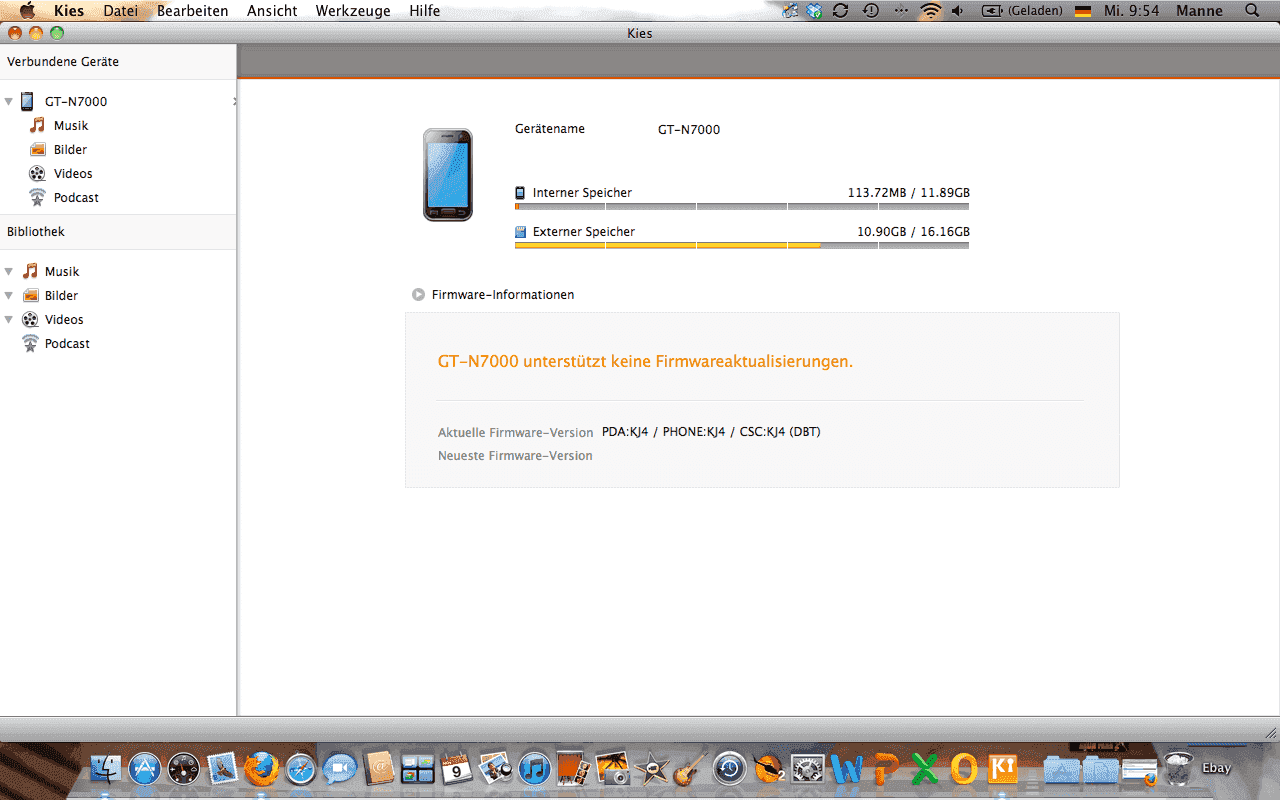Launch App Store from the Dock

[145, 769]
